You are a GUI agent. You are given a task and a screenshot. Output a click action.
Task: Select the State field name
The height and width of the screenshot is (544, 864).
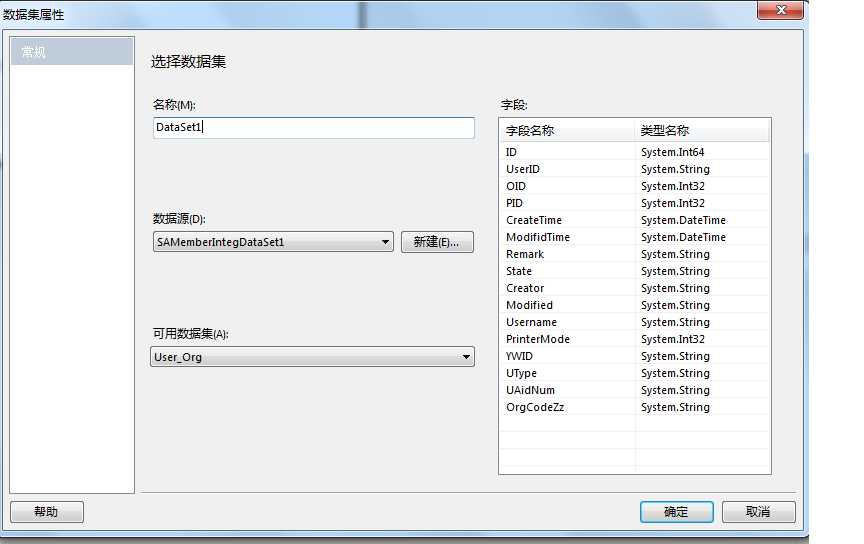(x=519, y=271)
